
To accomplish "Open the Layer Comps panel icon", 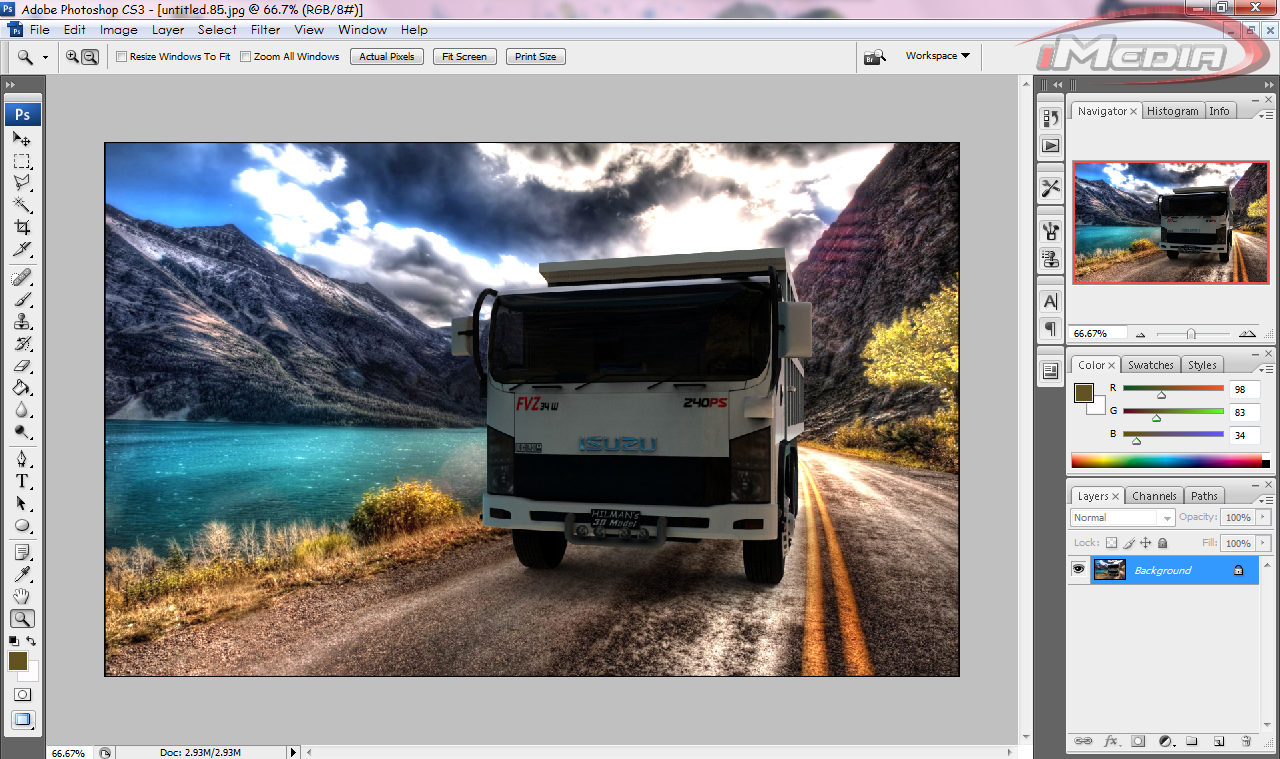I will [x=1050, y=371].
